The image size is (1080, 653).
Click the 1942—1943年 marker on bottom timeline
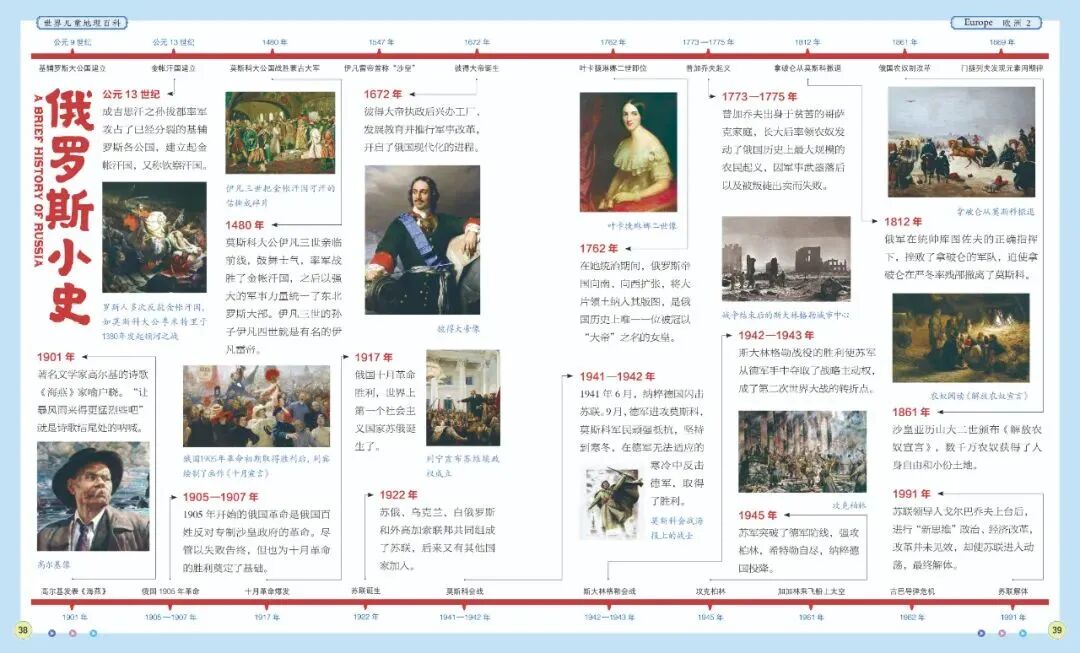point(609,617)
